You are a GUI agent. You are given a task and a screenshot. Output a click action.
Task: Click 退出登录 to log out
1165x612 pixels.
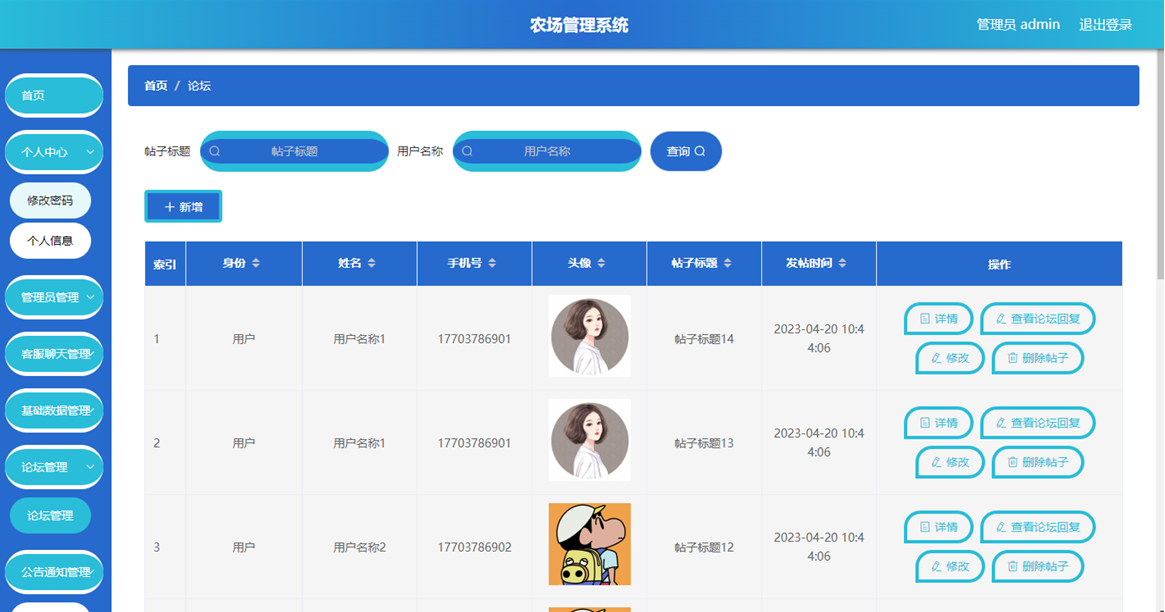(x=1106, y=25)
